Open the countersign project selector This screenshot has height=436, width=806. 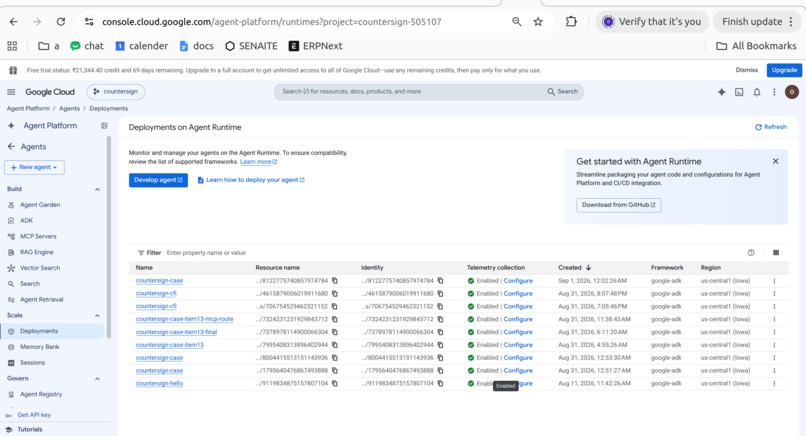pyautogui.click(x=116, y=92)
